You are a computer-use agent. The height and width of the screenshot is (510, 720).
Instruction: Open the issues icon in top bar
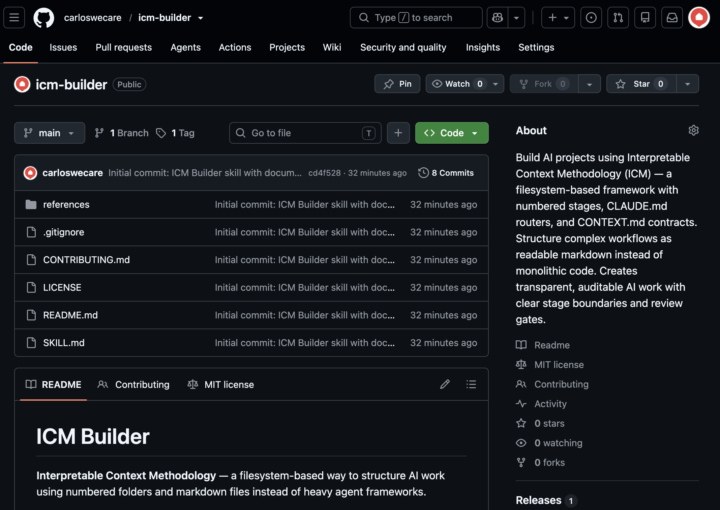point(591,17)
